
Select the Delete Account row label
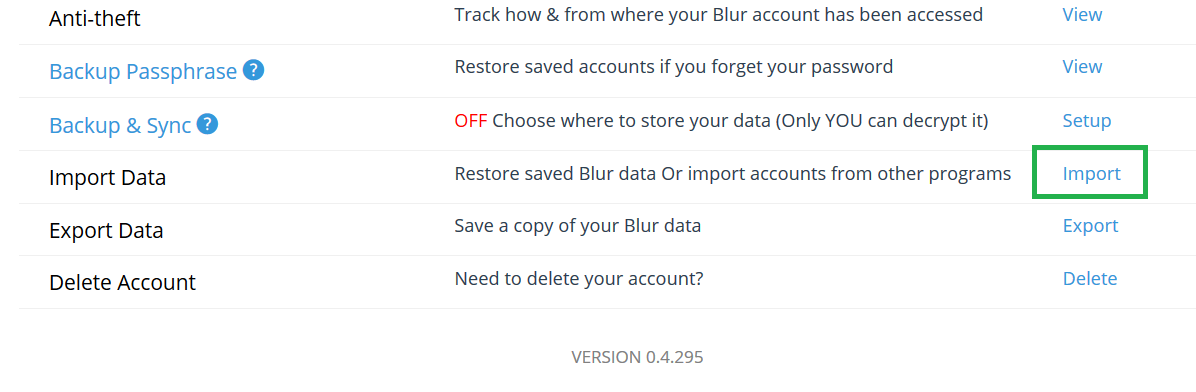[122, 283]
